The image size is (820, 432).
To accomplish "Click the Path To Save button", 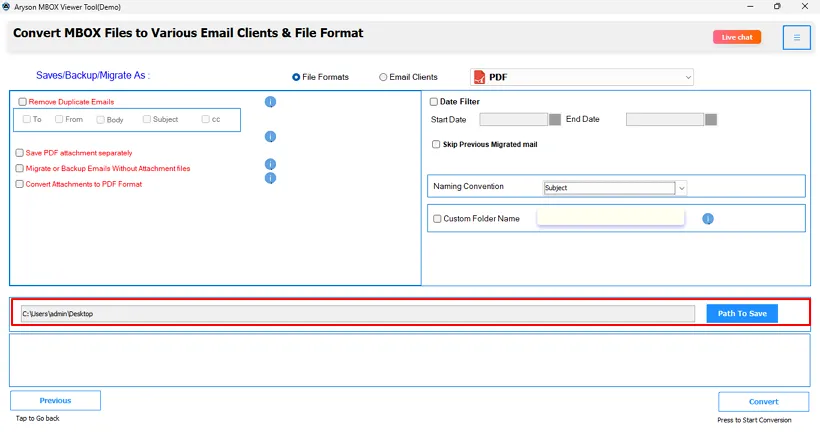I will click(742, 313).
